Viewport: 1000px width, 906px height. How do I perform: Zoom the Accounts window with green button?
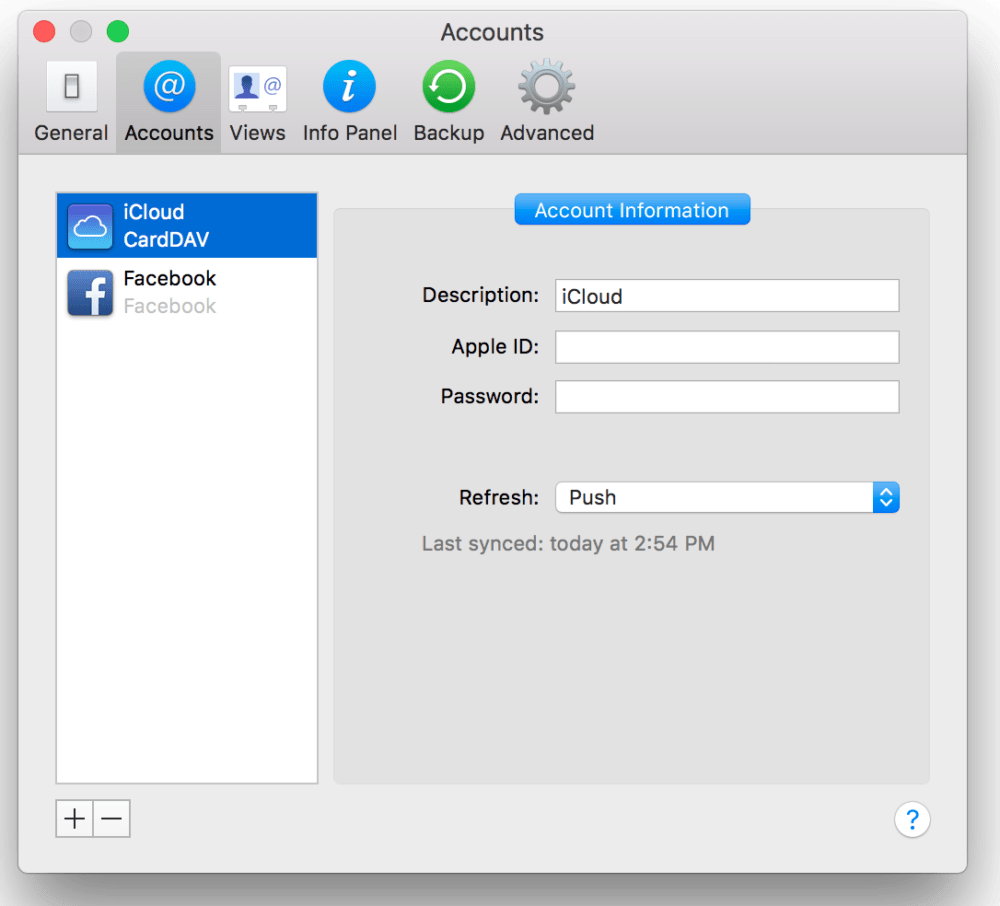click(x=118, y=31)
